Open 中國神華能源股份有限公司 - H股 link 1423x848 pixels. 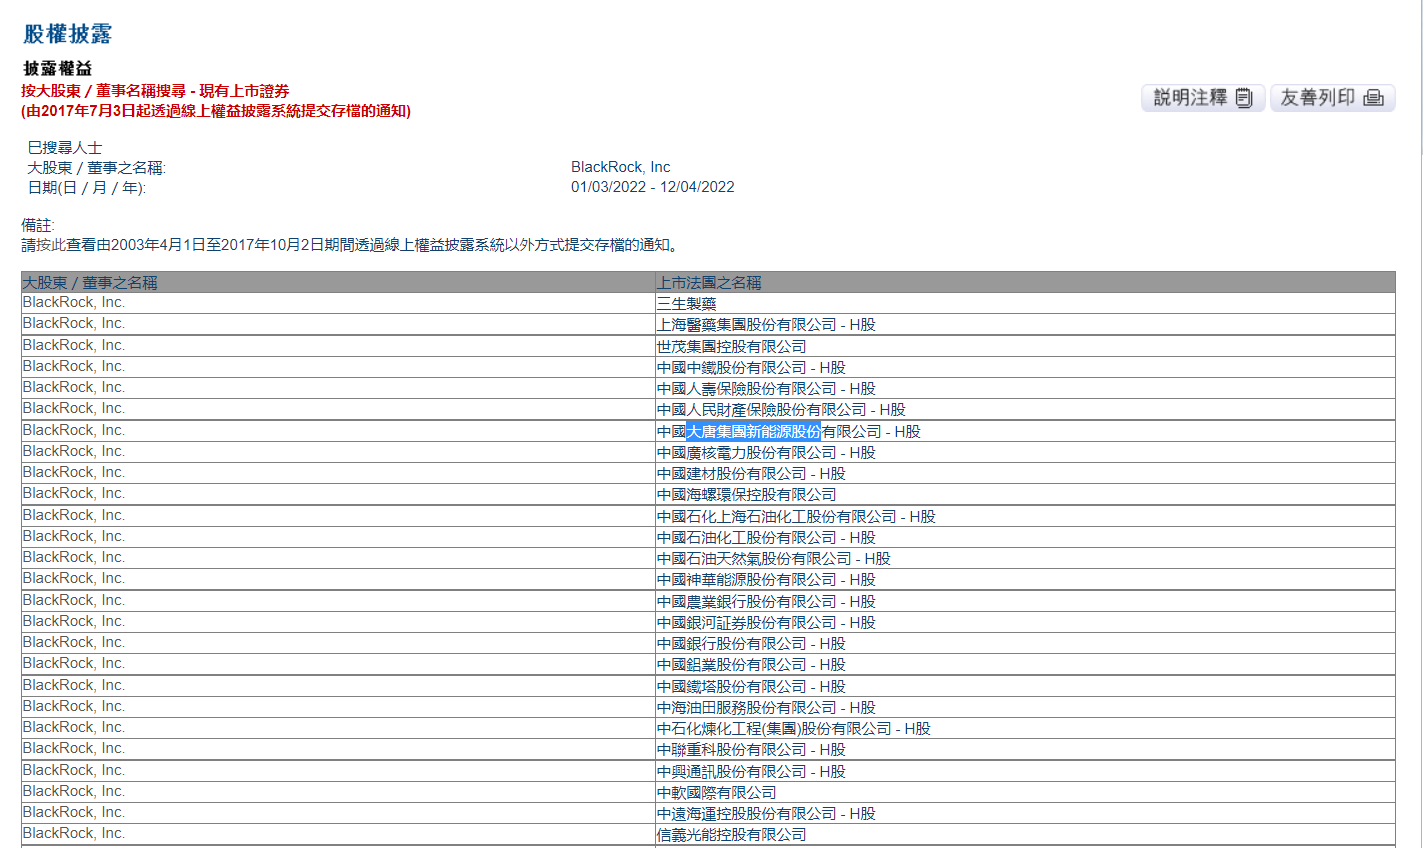pos(766,580)
